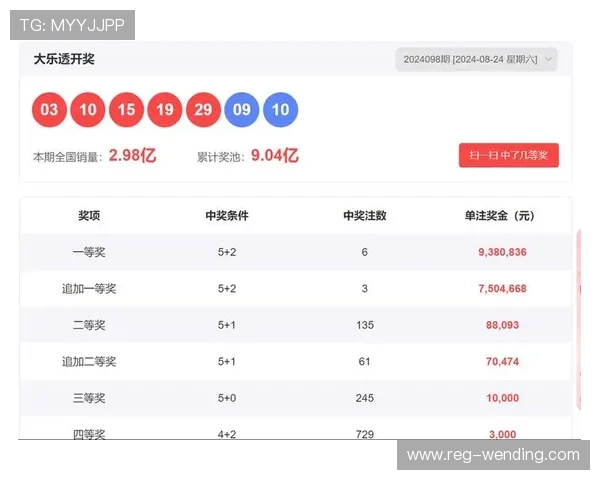The image size is (600, 480).
Task: Click the prize amount 10,000
Action: pos(502,398)
